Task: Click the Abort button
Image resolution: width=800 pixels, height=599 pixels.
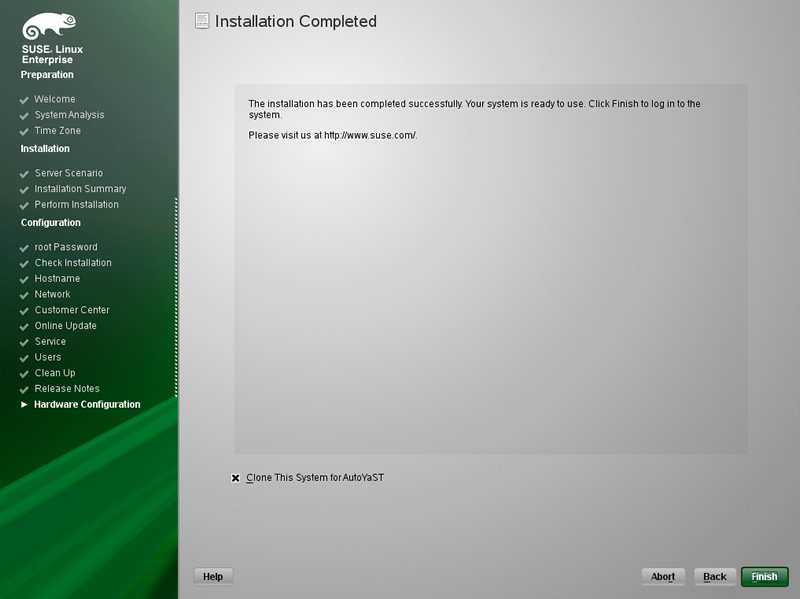Action: [663, 577]
